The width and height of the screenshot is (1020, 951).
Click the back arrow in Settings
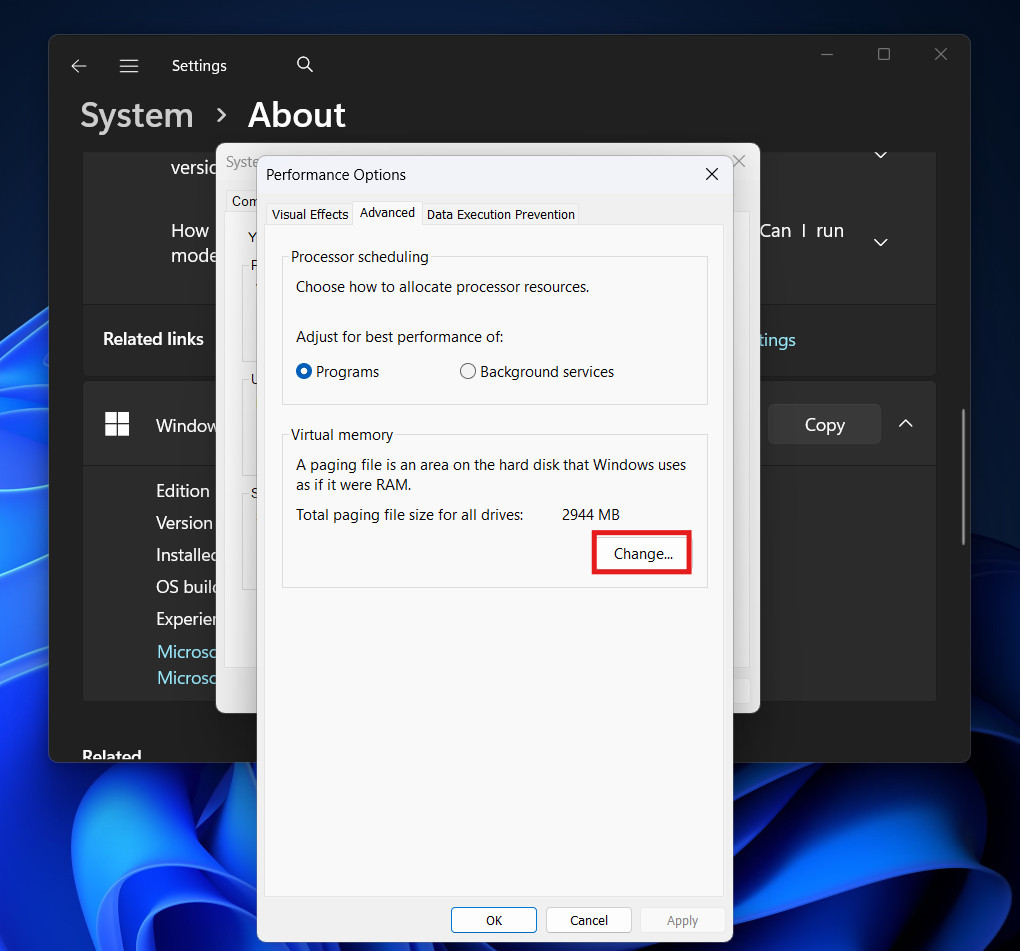point(79,66)
